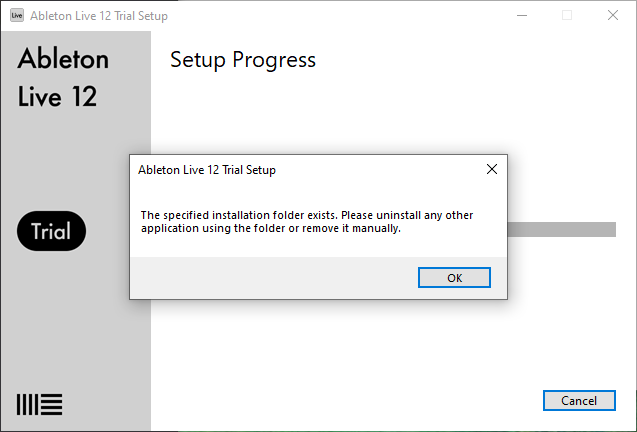
Task: Click the Ableton bars logo
Action: (39, 404)
